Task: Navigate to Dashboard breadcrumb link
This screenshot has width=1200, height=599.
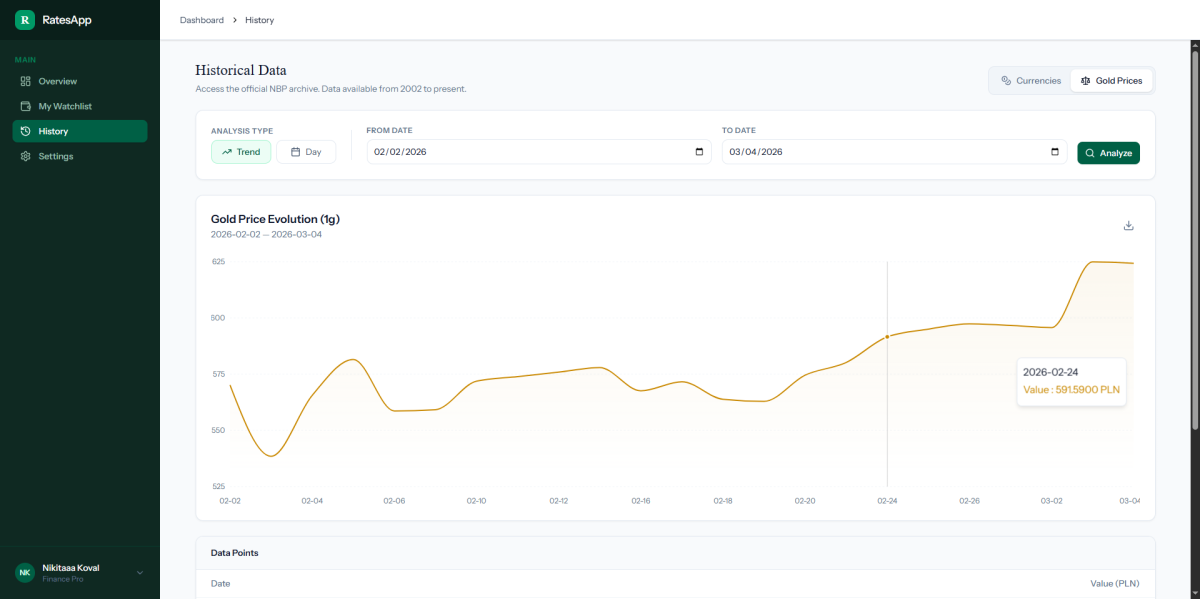Action: pos(201,20)
